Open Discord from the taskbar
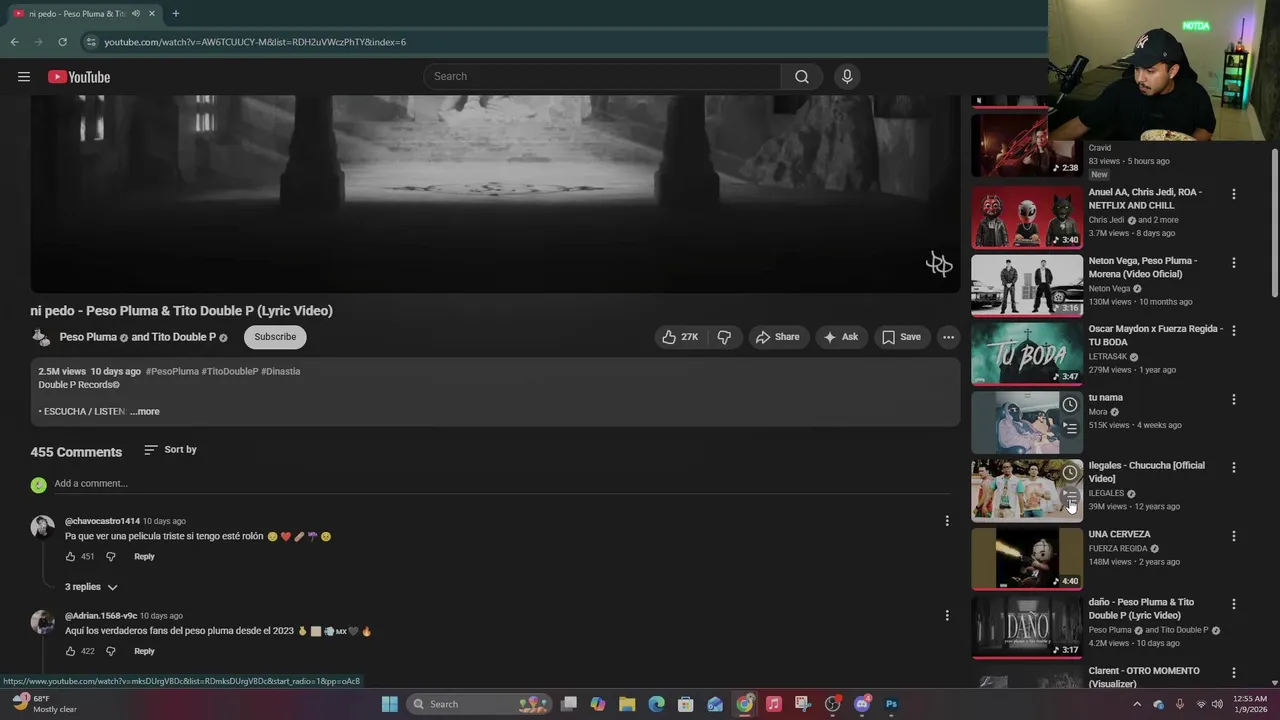Image resolution: width=1280 pixels, height=720 pixels. 862,704
